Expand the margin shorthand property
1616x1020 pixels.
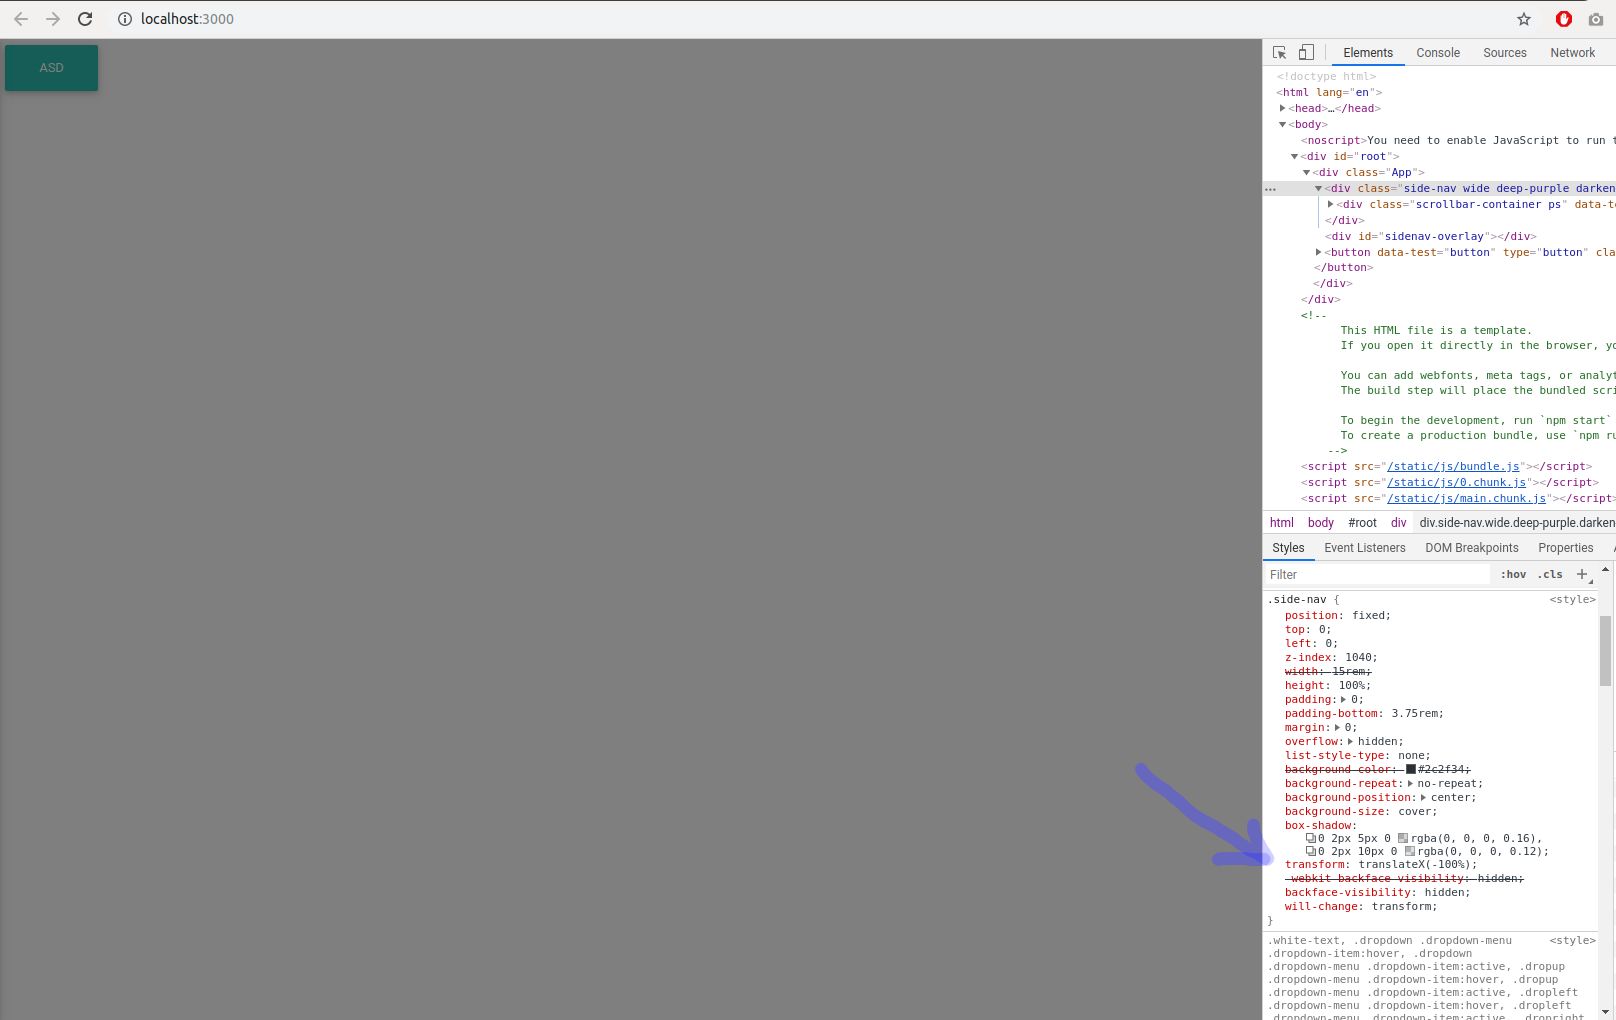[1337, 727]
